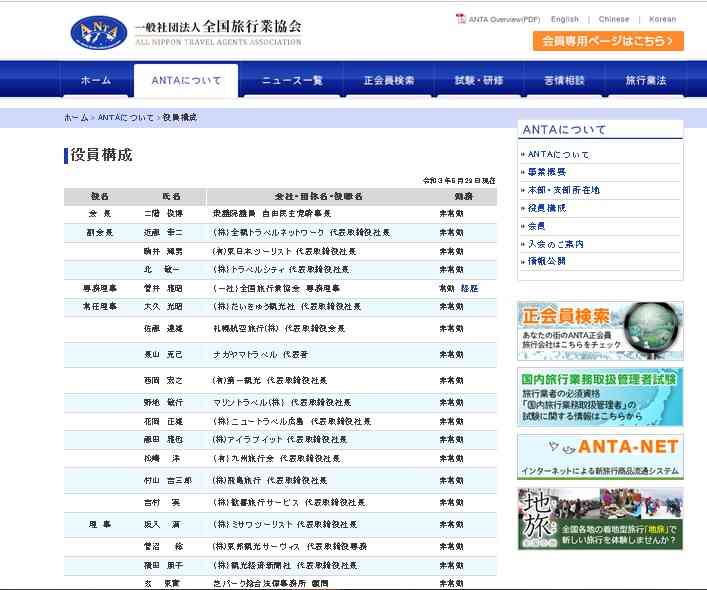Viewport: 707px width, 590px height.
Task: Open ANTA Overview(PDF) link
Action: tap(504, 19)
